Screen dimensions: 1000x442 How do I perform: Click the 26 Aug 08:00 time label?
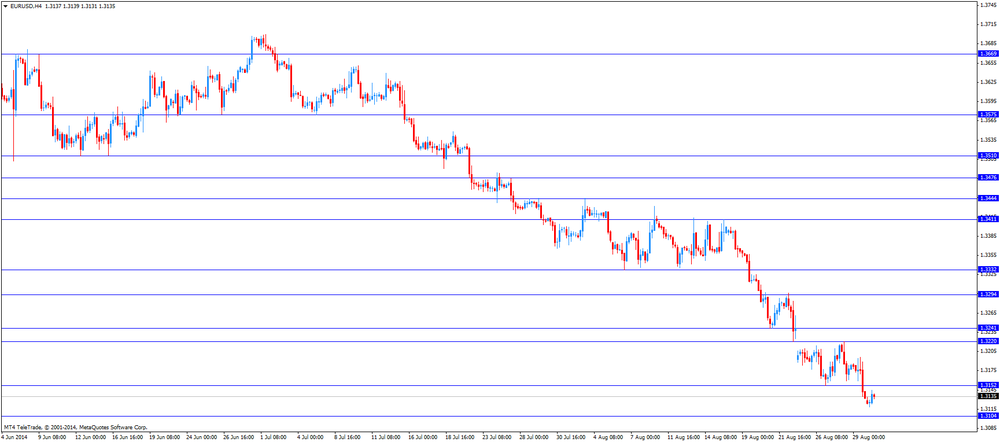(x=832, y=438)
